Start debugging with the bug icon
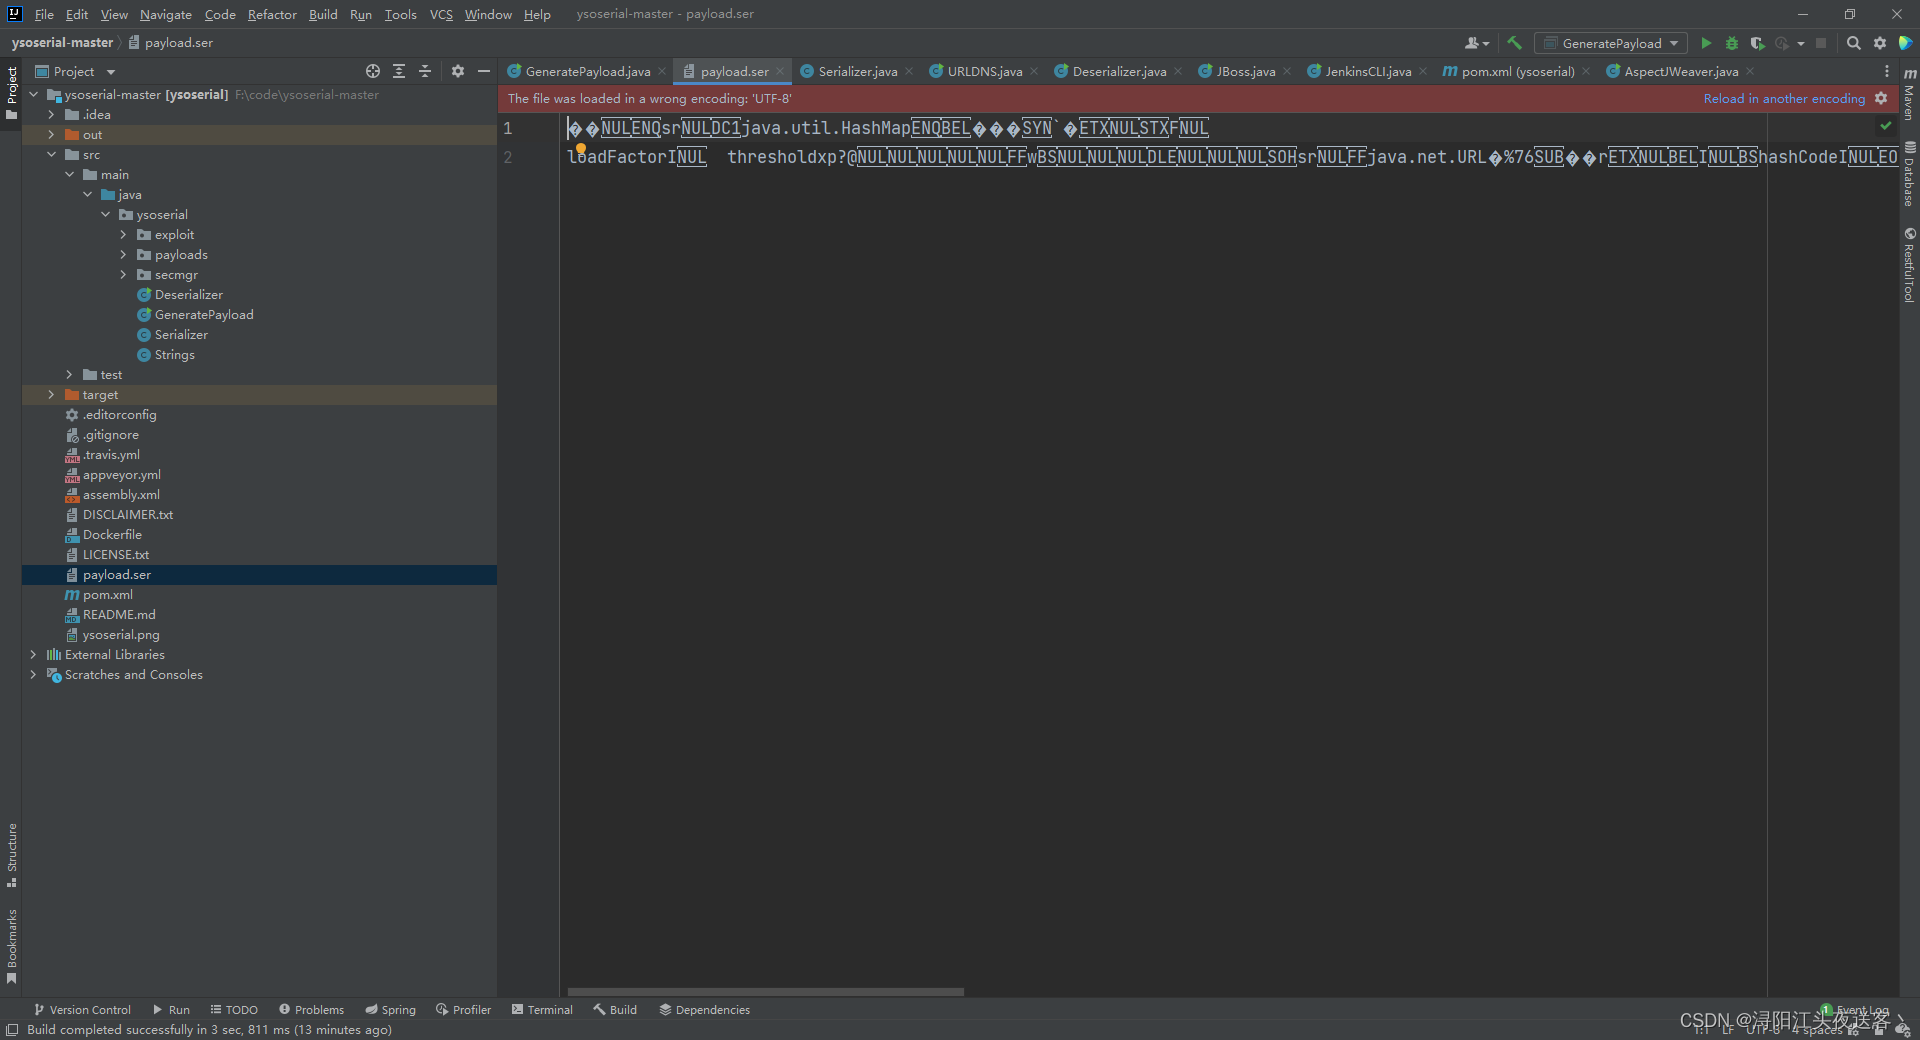 point(1732,43)
